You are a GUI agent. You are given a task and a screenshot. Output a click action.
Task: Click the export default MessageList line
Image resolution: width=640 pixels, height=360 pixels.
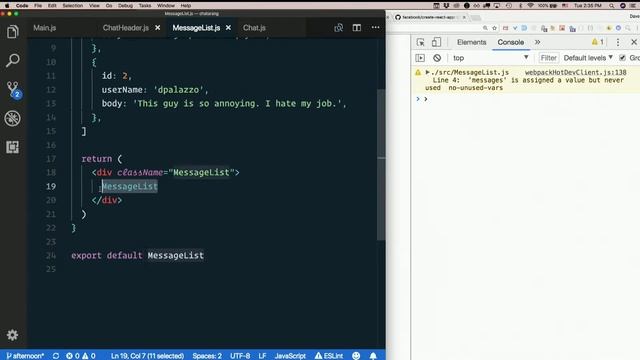137,256
